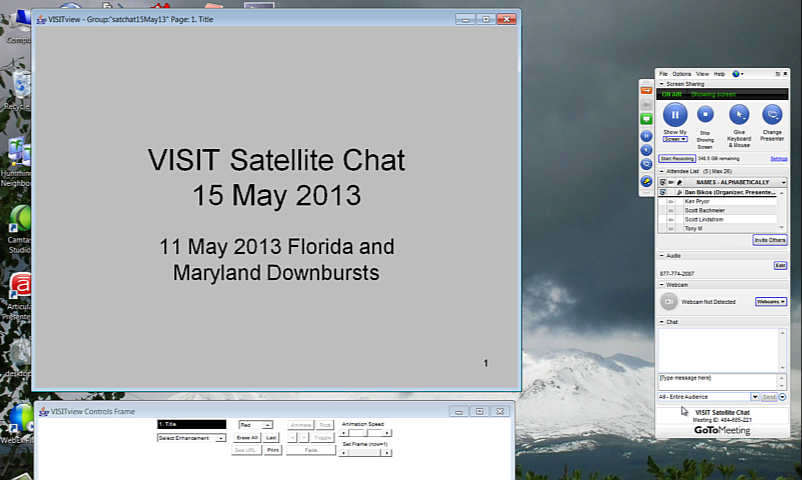This screenshot has width=802, height=480.
Task: Click the Invite Others button
Action: [769, 240]
